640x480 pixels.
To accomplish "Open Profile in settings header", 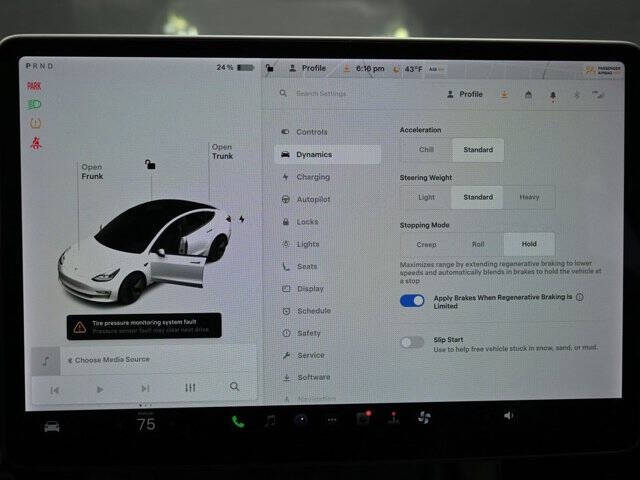I will 465,94.
